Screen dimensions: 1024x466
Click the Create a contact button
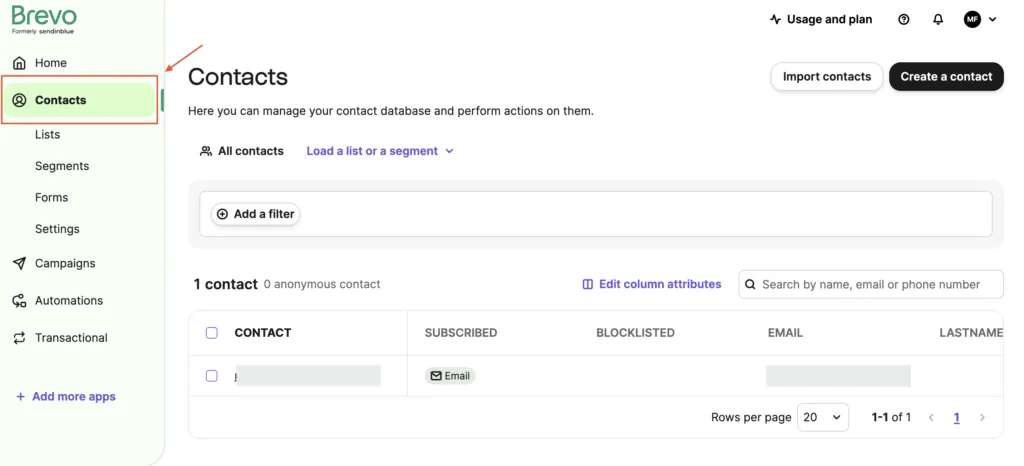click(x=946, y=76)
